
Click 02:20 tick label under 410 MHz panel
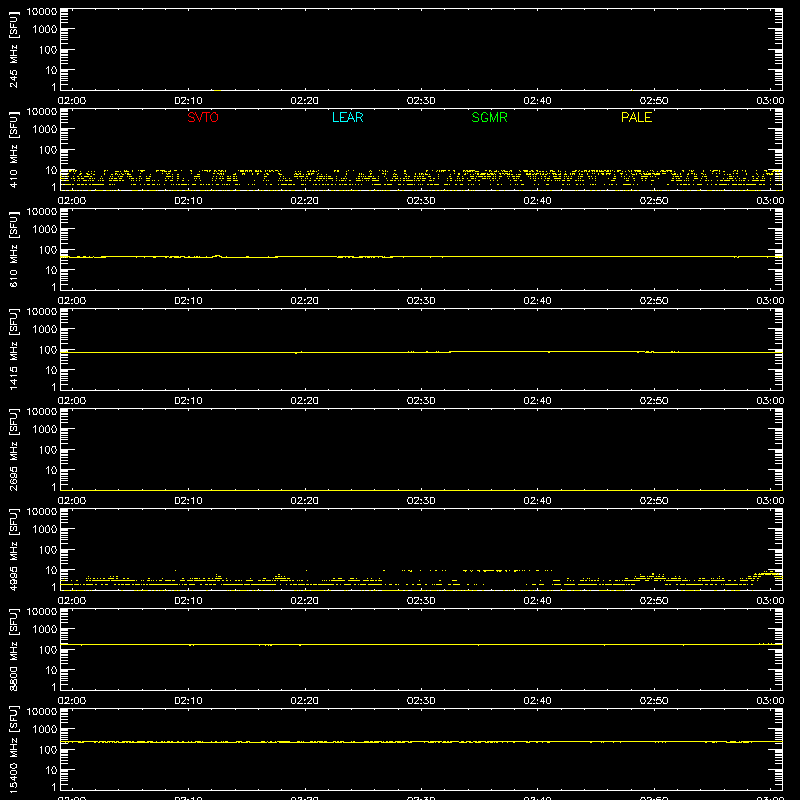pos(305,201)
